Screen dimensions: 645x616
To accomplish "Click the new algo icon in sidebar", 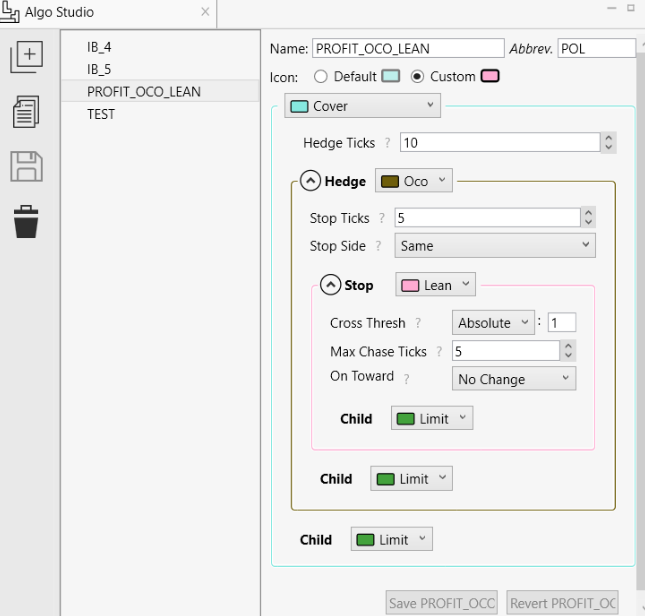I will coord(27,57).
